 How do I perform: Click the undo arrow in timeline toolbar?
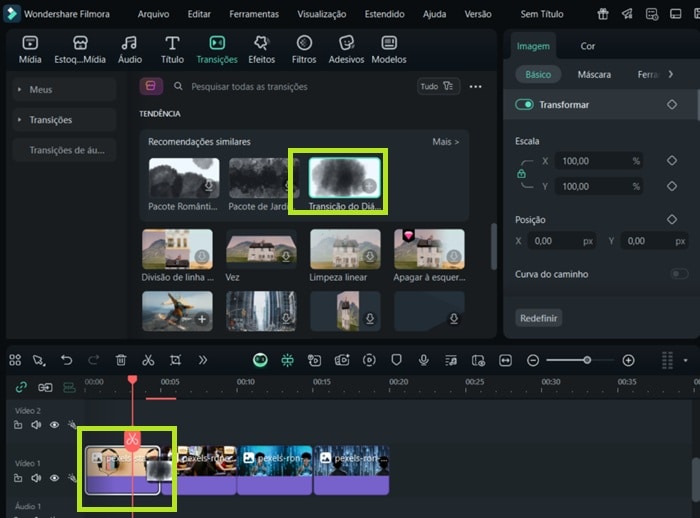[67, 360]
